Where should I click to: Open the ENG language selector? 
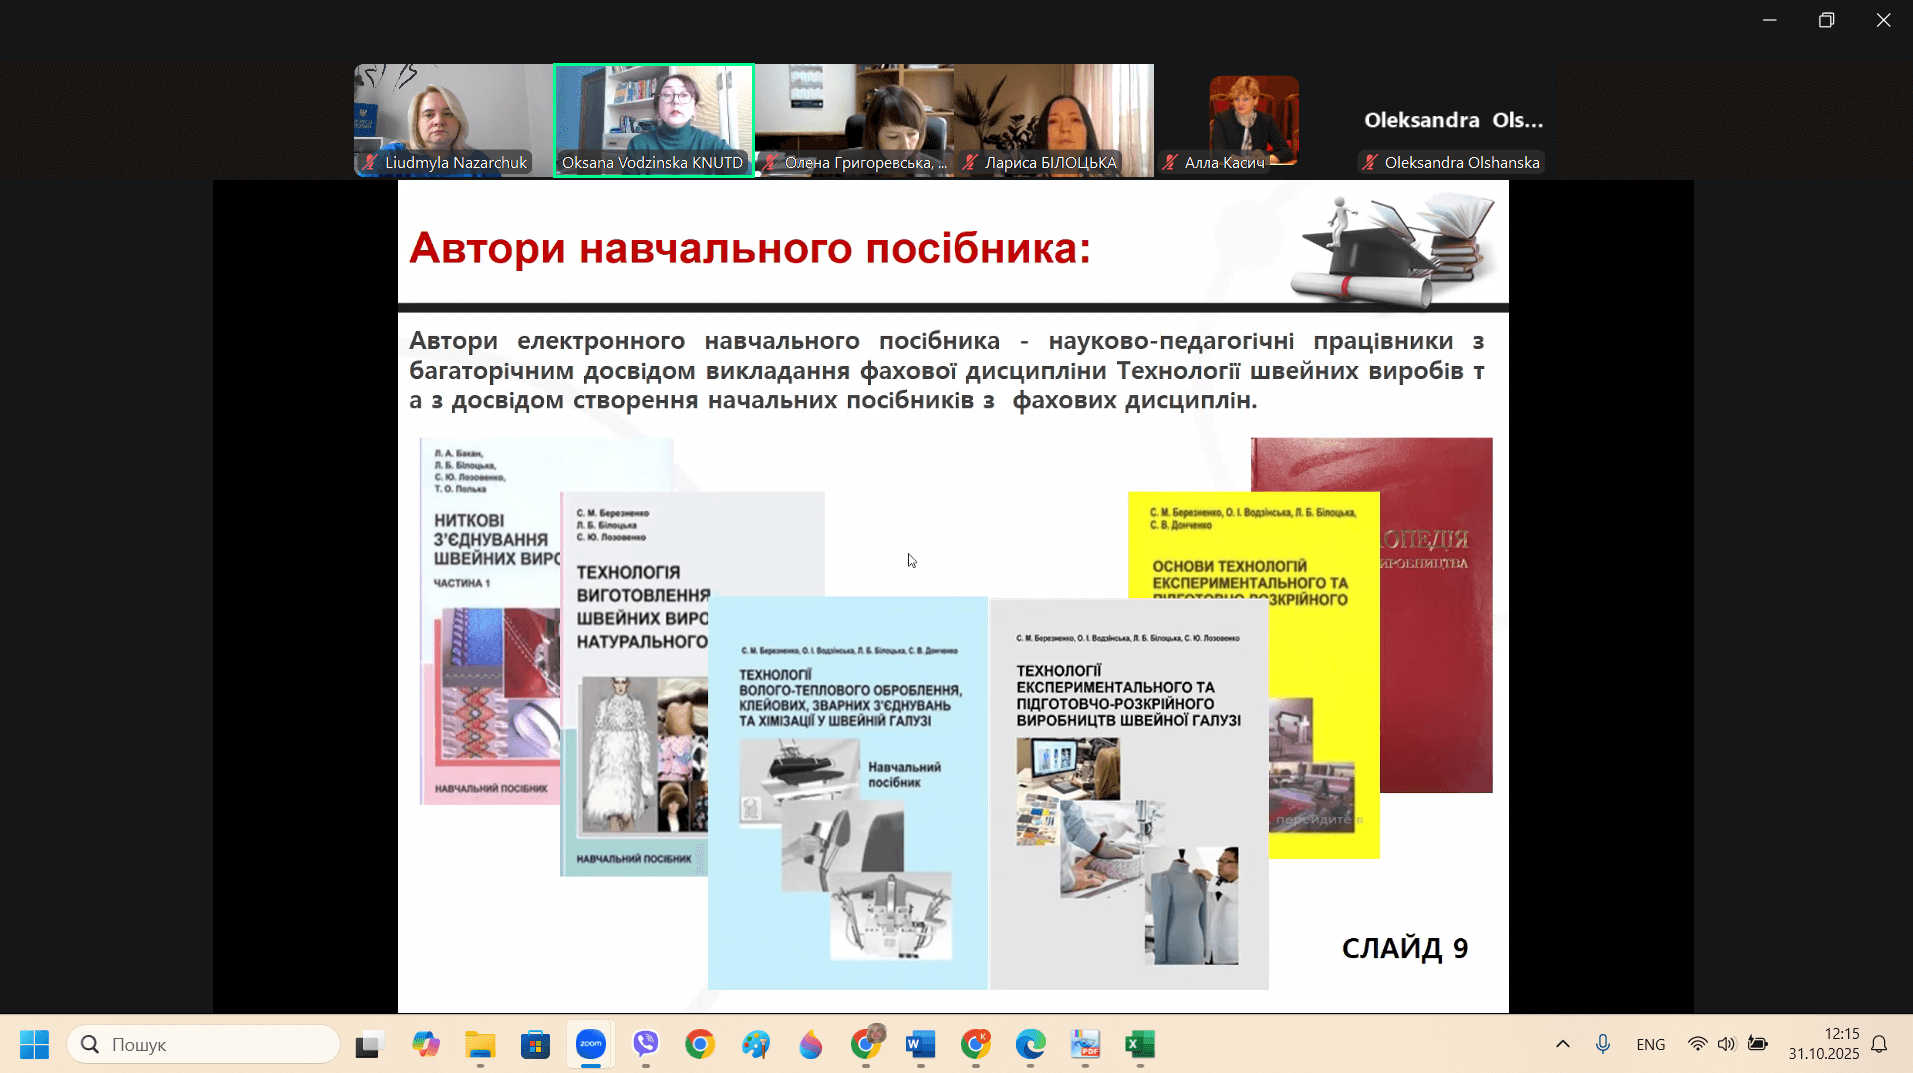(1650, 1044)
